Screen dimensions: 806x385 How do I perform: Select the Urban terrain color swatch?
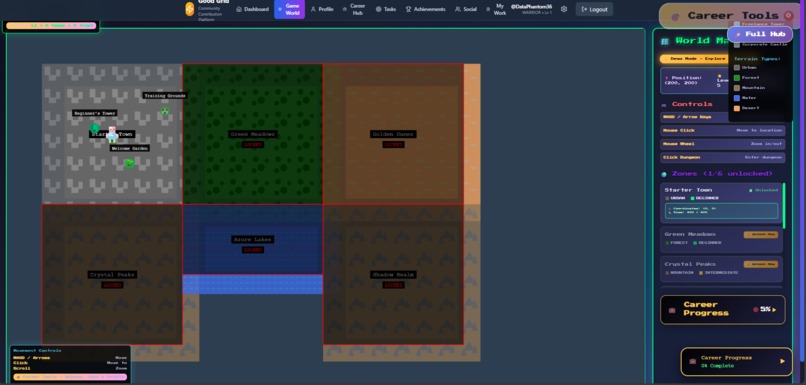click(737, 67)
